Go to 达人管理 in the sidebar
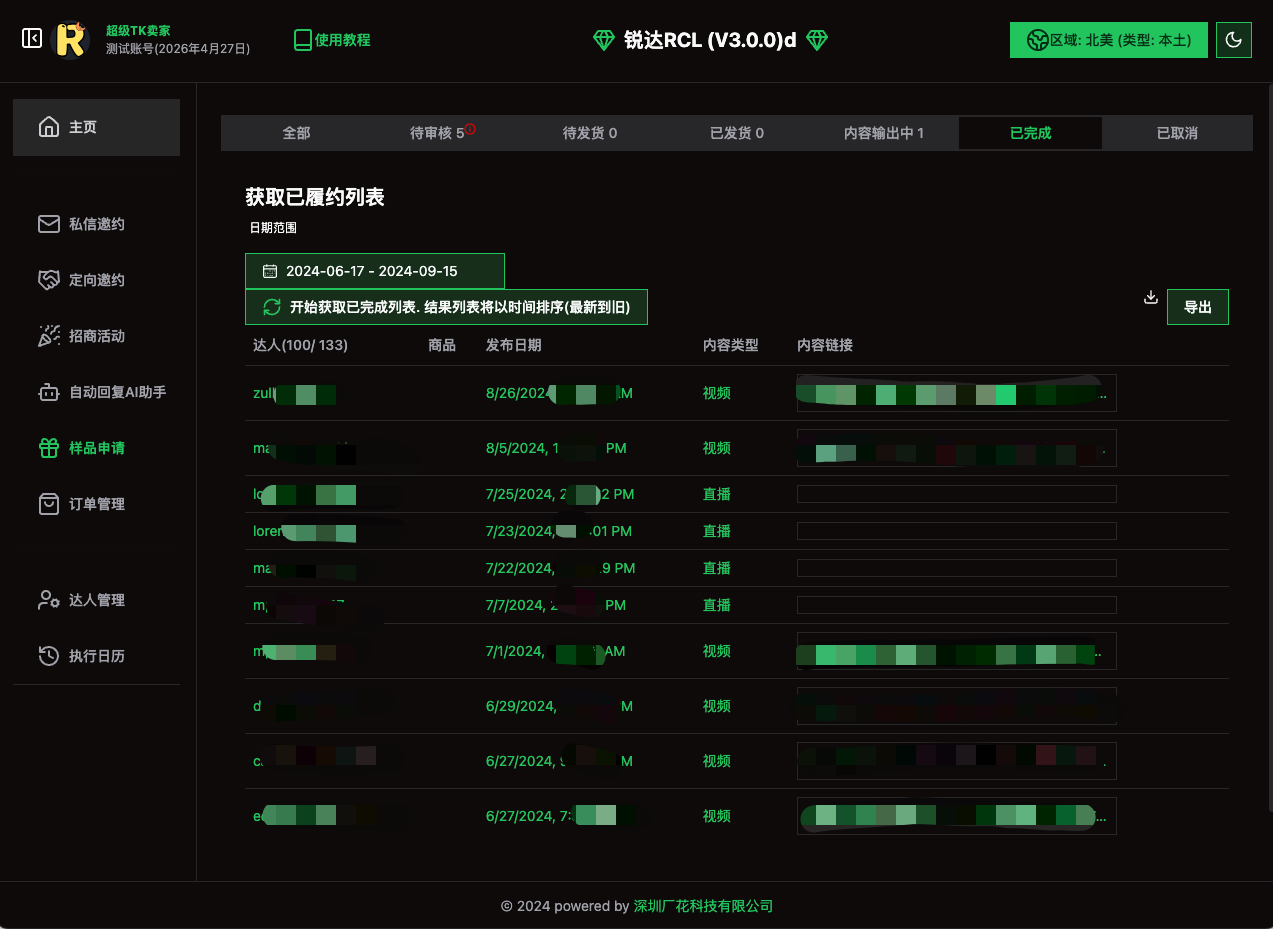Image resolution: width=1273 pixels, height=929 pixels. click(x=96, y=600)
